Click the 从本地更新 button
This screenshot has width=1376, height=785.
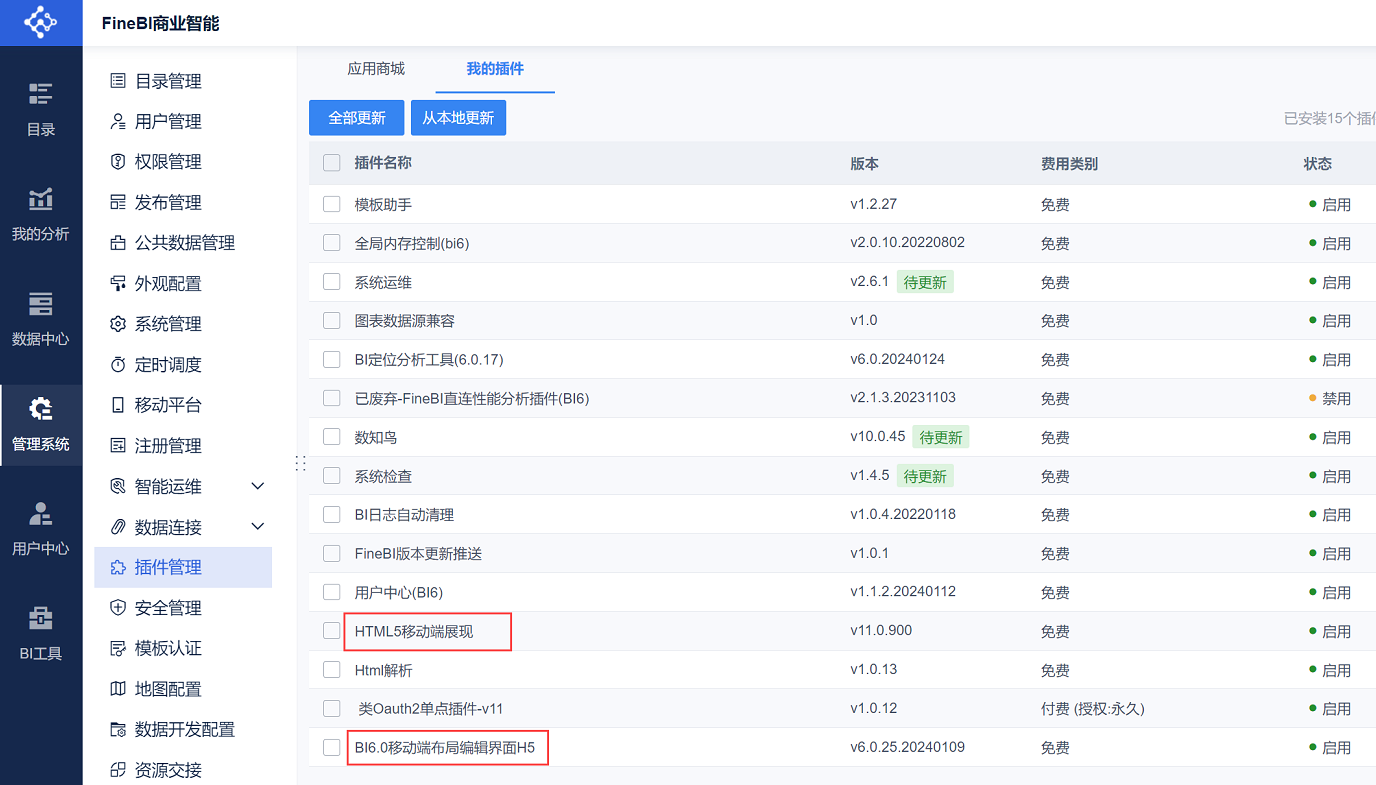pos(458,118)
